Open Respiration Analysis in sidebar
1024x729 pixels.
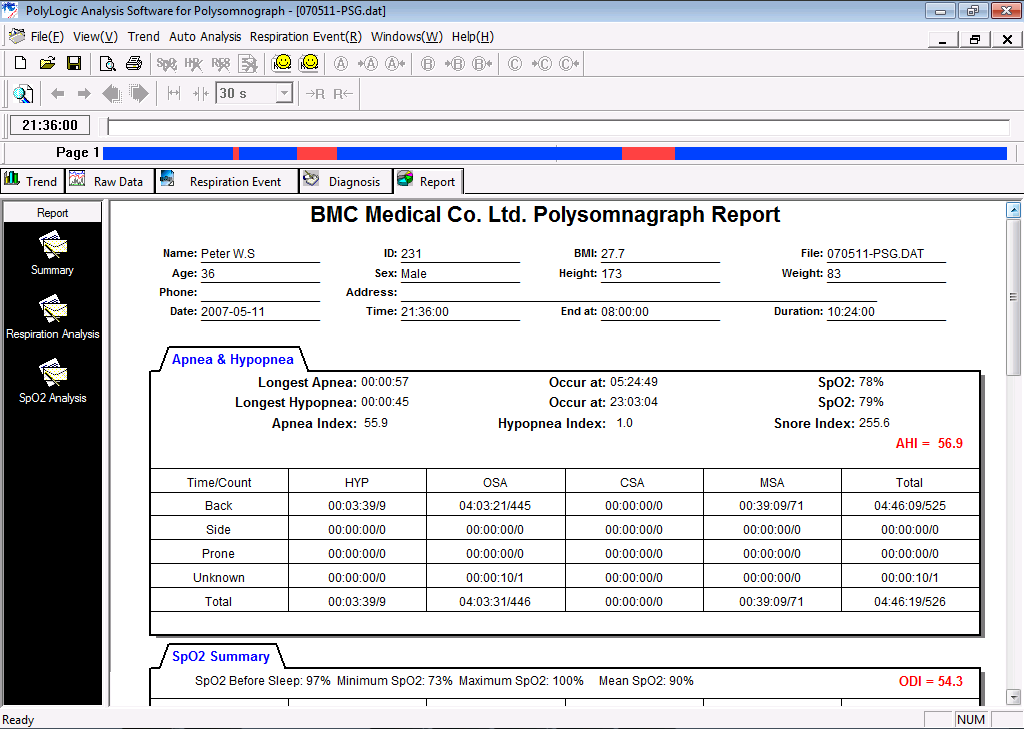(x=53, y=317)
